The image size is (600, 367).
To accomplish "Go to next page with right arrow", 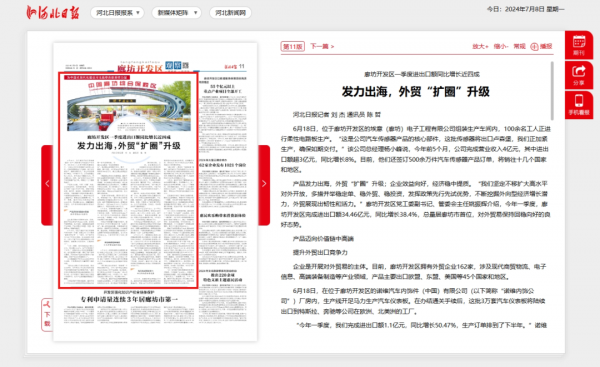I will click(264, 185).
